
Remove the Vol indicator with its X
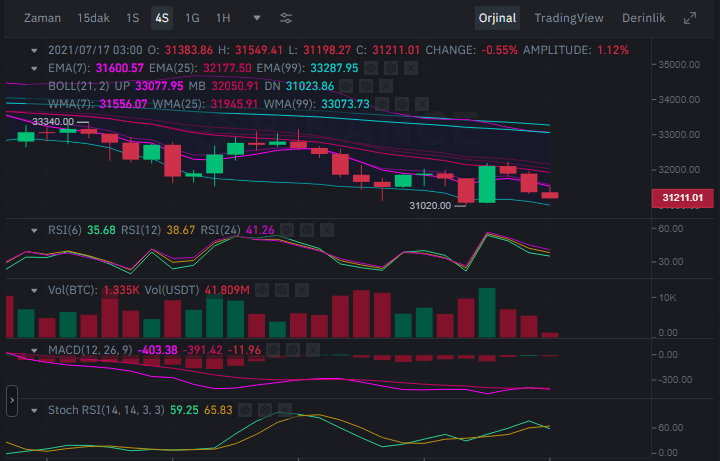point(302,290)
